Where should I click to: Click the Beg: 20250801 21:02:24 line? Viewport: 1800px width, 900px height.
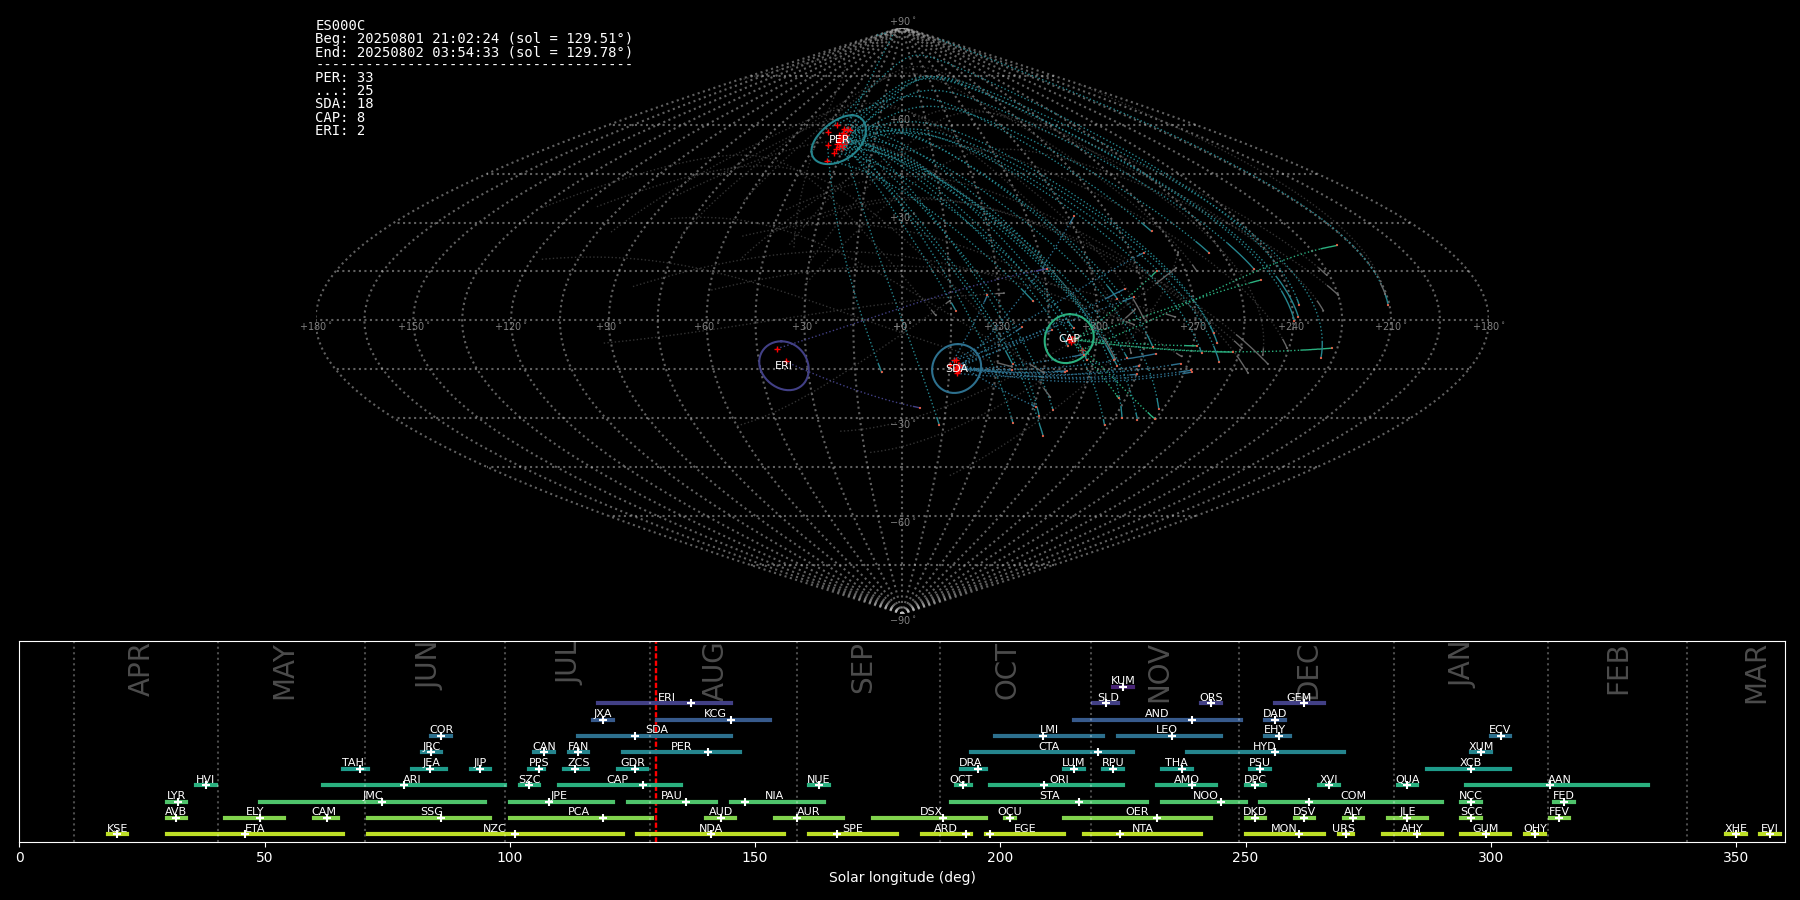coord(474,39)
